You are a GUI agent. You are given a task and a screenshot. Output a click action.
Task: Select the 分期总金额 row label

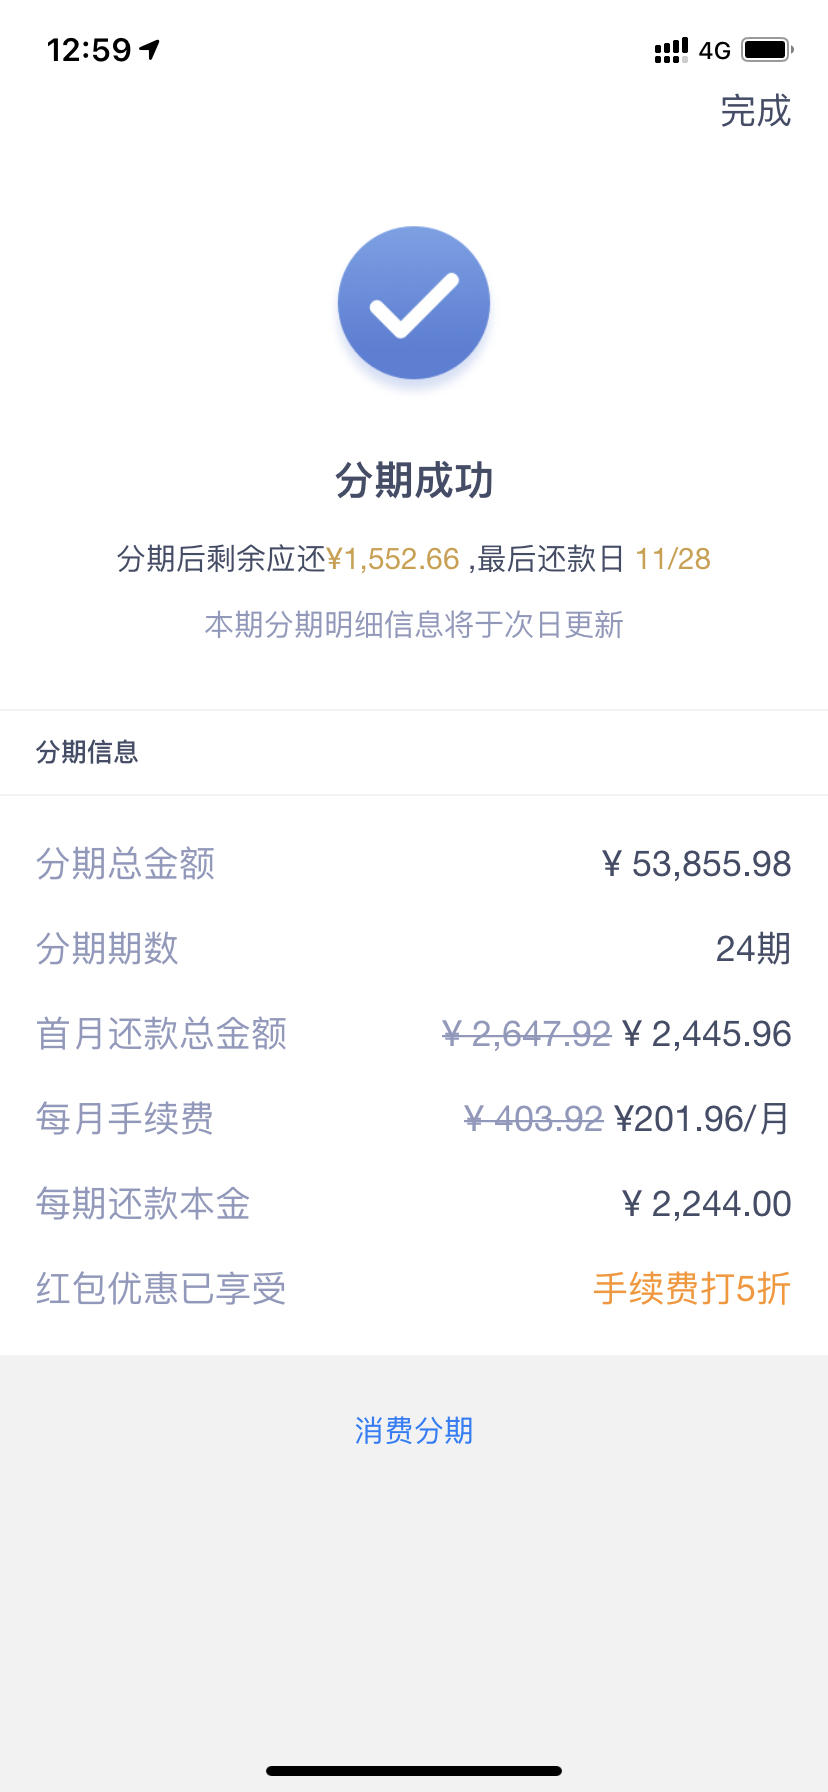[x=126, y=864]
